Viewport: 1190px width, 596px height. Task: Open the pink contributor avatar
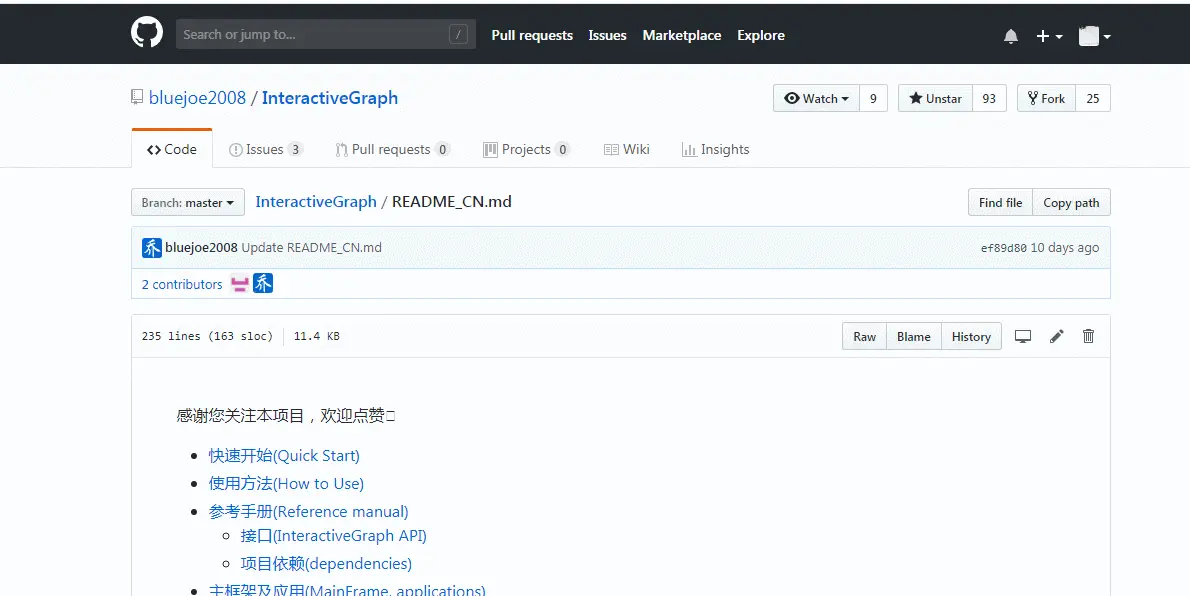(240, 284)
